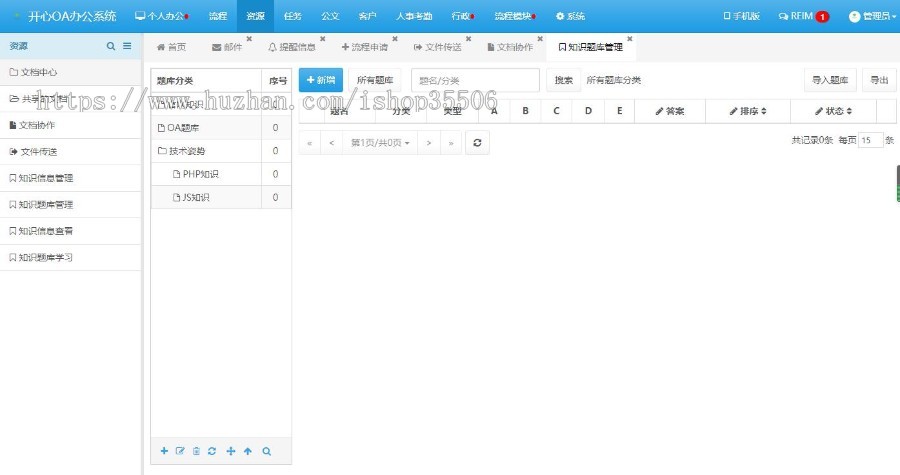Viewport: 900px width, 475px height.
Task: Switch to the 邮件 tab
Action: point(227,47)
